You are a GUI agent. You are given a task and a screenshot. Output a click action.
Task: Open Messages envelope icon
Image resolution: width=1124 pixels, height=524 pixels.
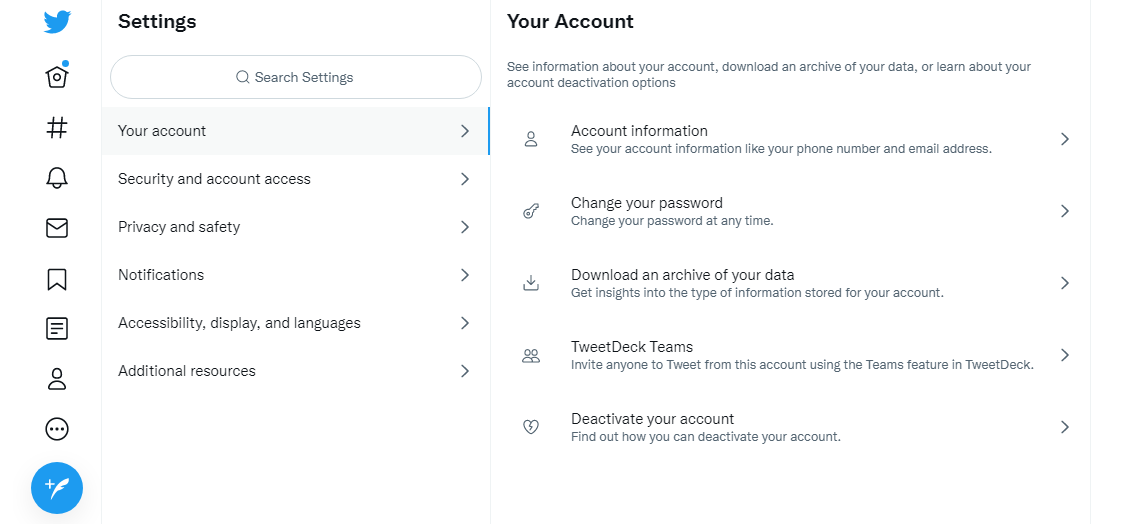point(57,228)
